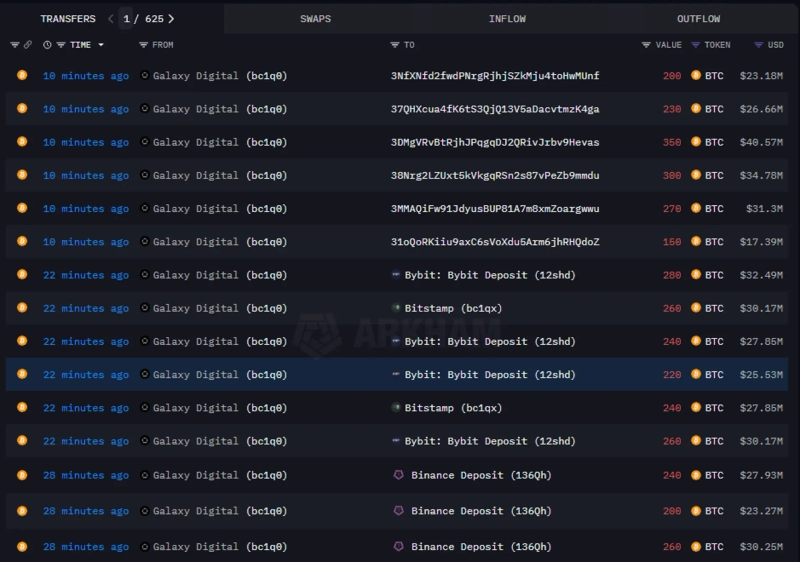Screen dimensions: 800x562
Task: Go to next transfers page arrow
Action: click(171, 18)
